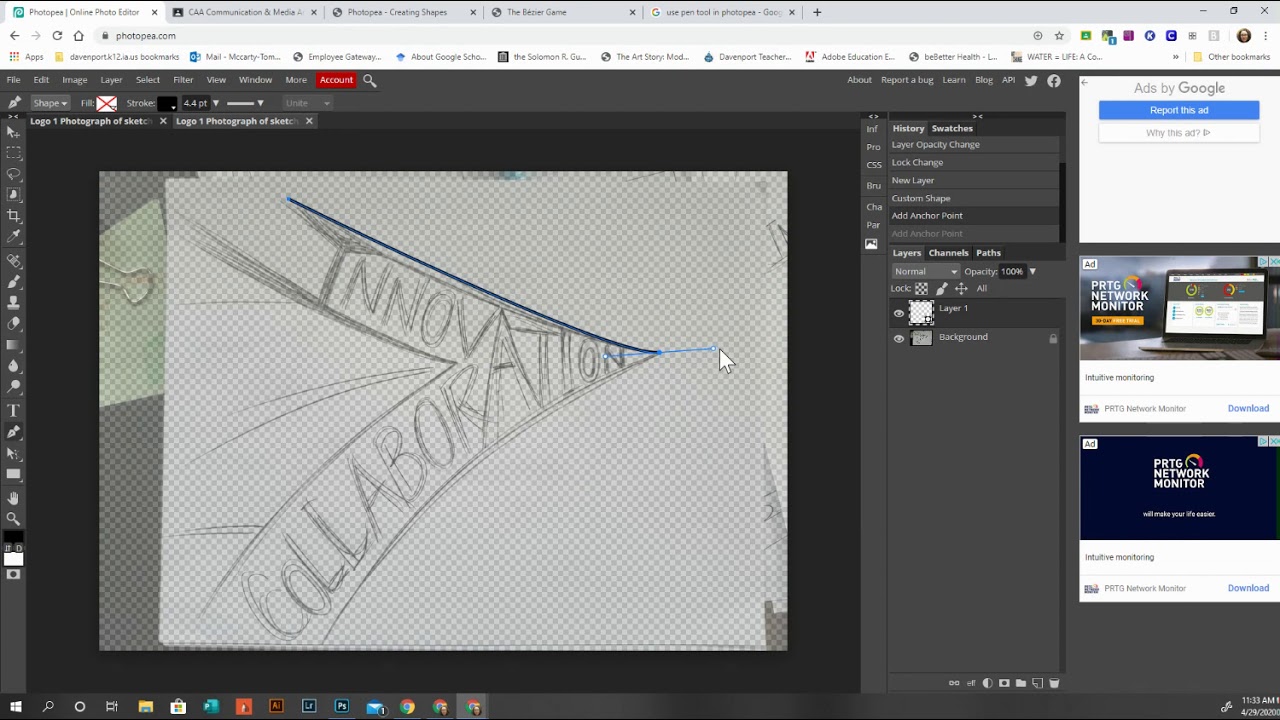This screenshot has height=720, width=1280.
Task: Pick the Crop tool
Action: (x=13, y=216)
